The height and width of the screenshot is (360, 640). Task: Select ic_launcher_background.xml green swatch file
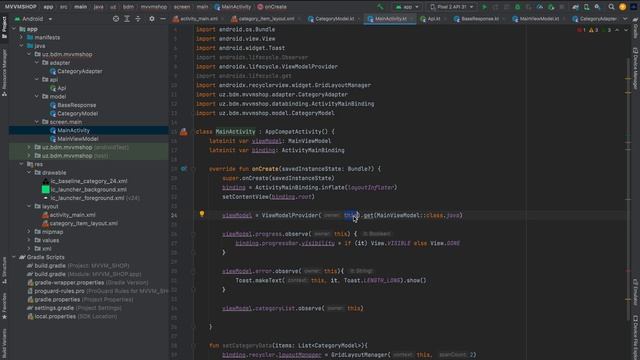[x=84, y=189]
